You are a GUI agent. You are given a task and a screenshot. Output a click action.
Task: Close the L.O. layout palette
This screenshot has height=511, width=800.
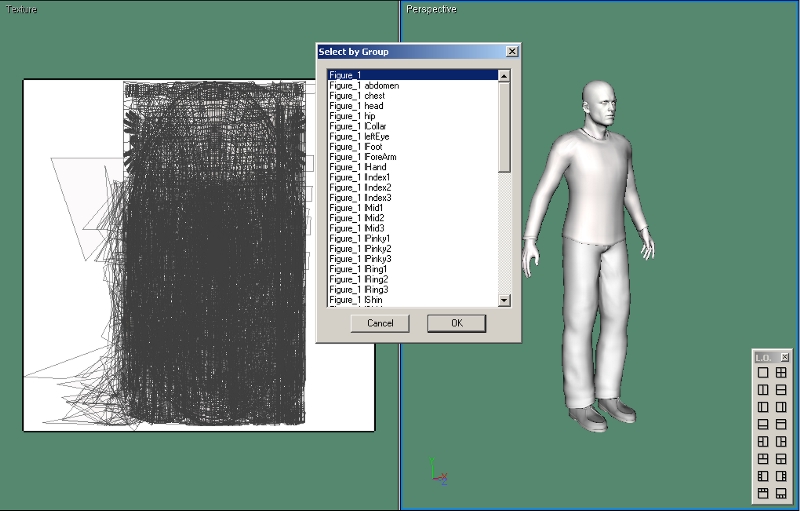tap(785, 357)
